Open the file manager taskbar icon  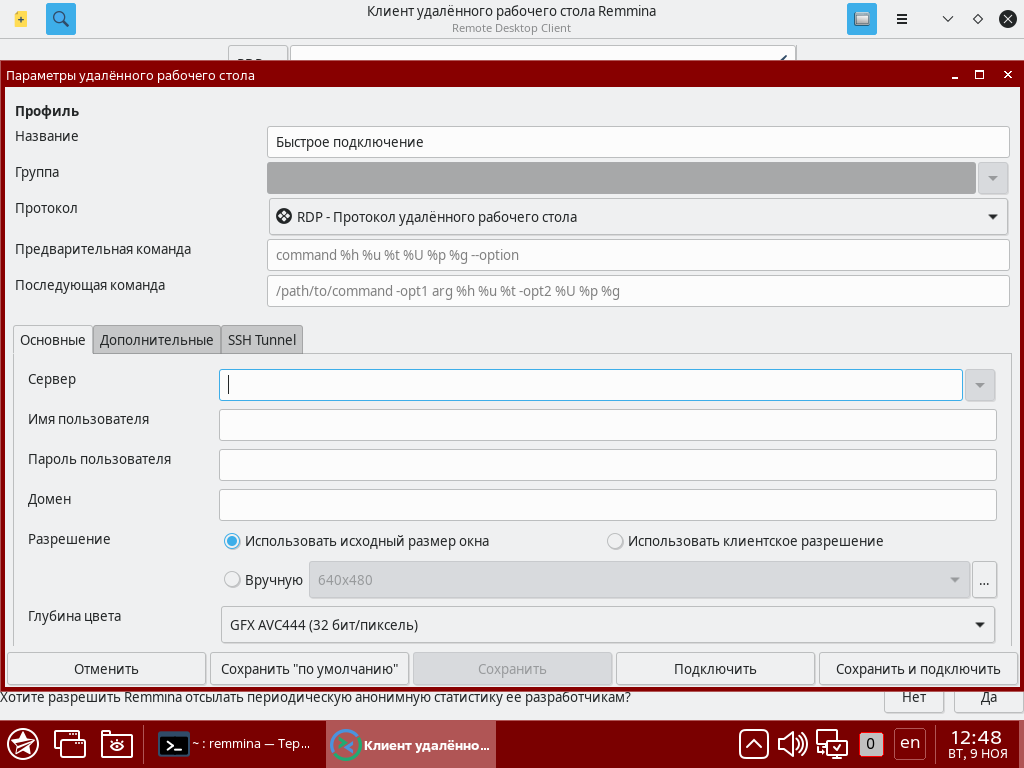coord(116,743)
